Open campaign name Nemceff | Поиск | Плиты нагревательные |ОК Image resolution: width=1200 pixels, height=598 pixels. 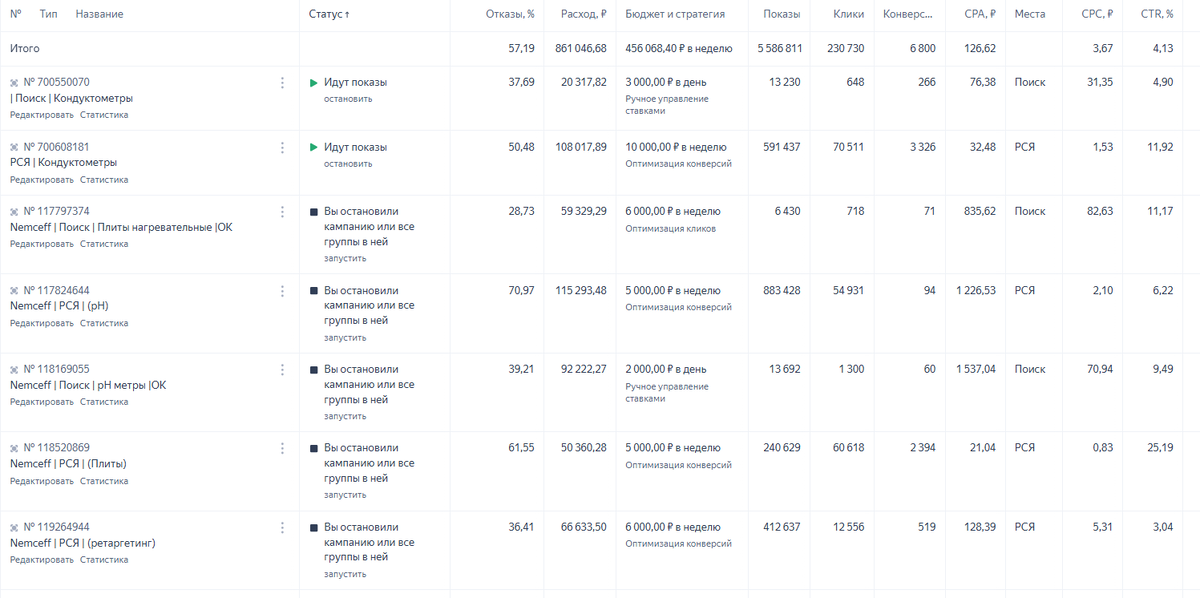[121, 228]
